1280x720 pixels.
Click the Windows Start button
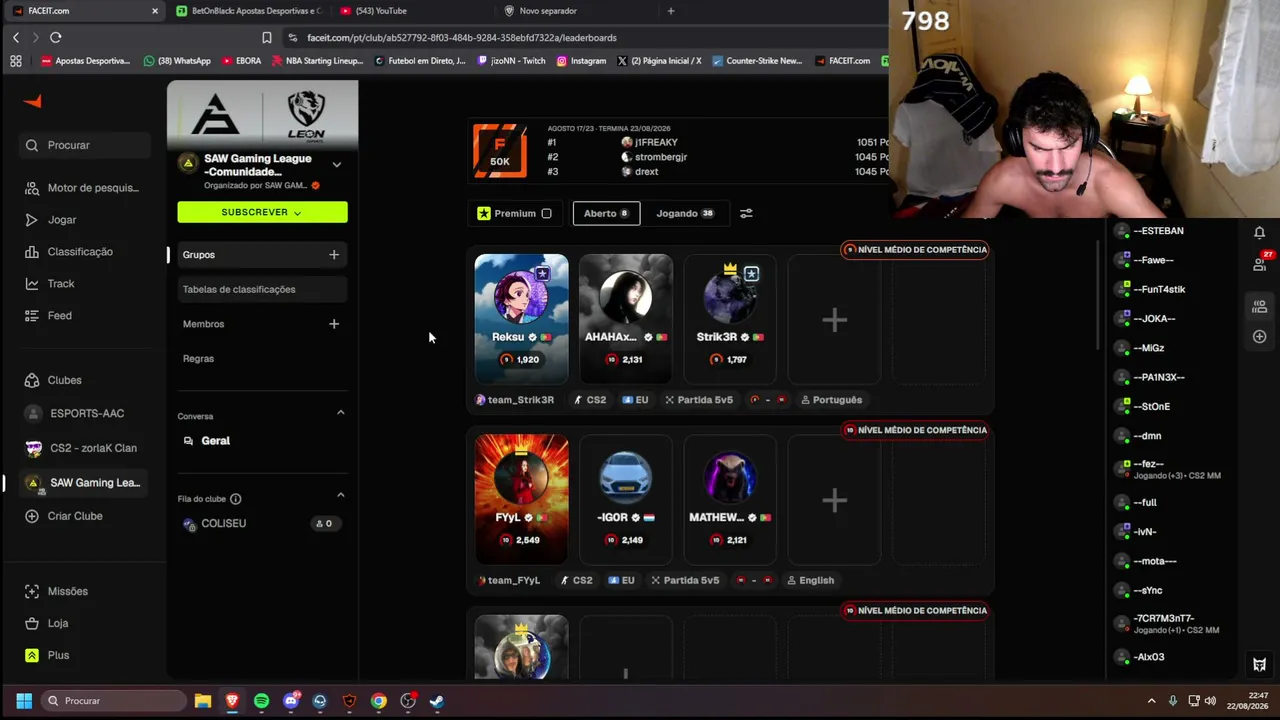(x=24, y=701)
